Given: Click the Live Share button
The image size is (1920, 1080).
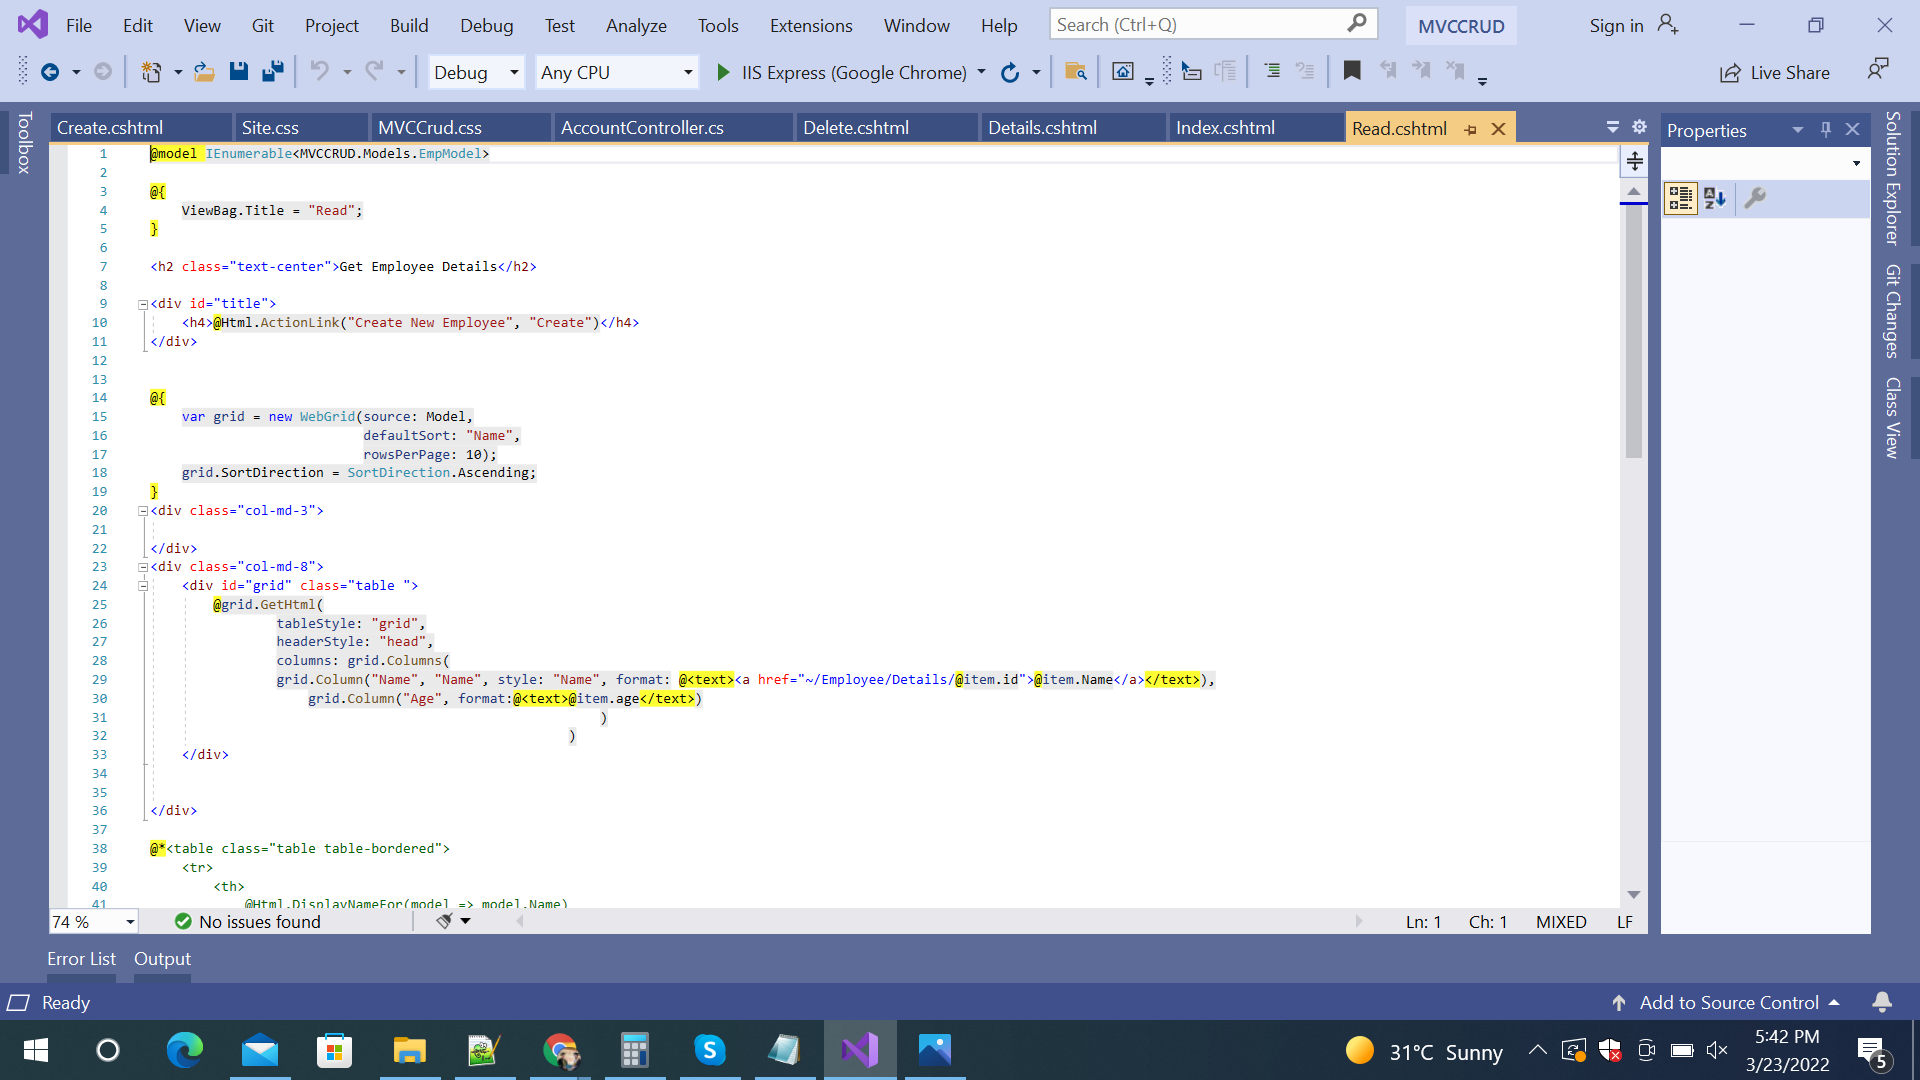Looking at the screenshot, I should (x=1775, y=72).
